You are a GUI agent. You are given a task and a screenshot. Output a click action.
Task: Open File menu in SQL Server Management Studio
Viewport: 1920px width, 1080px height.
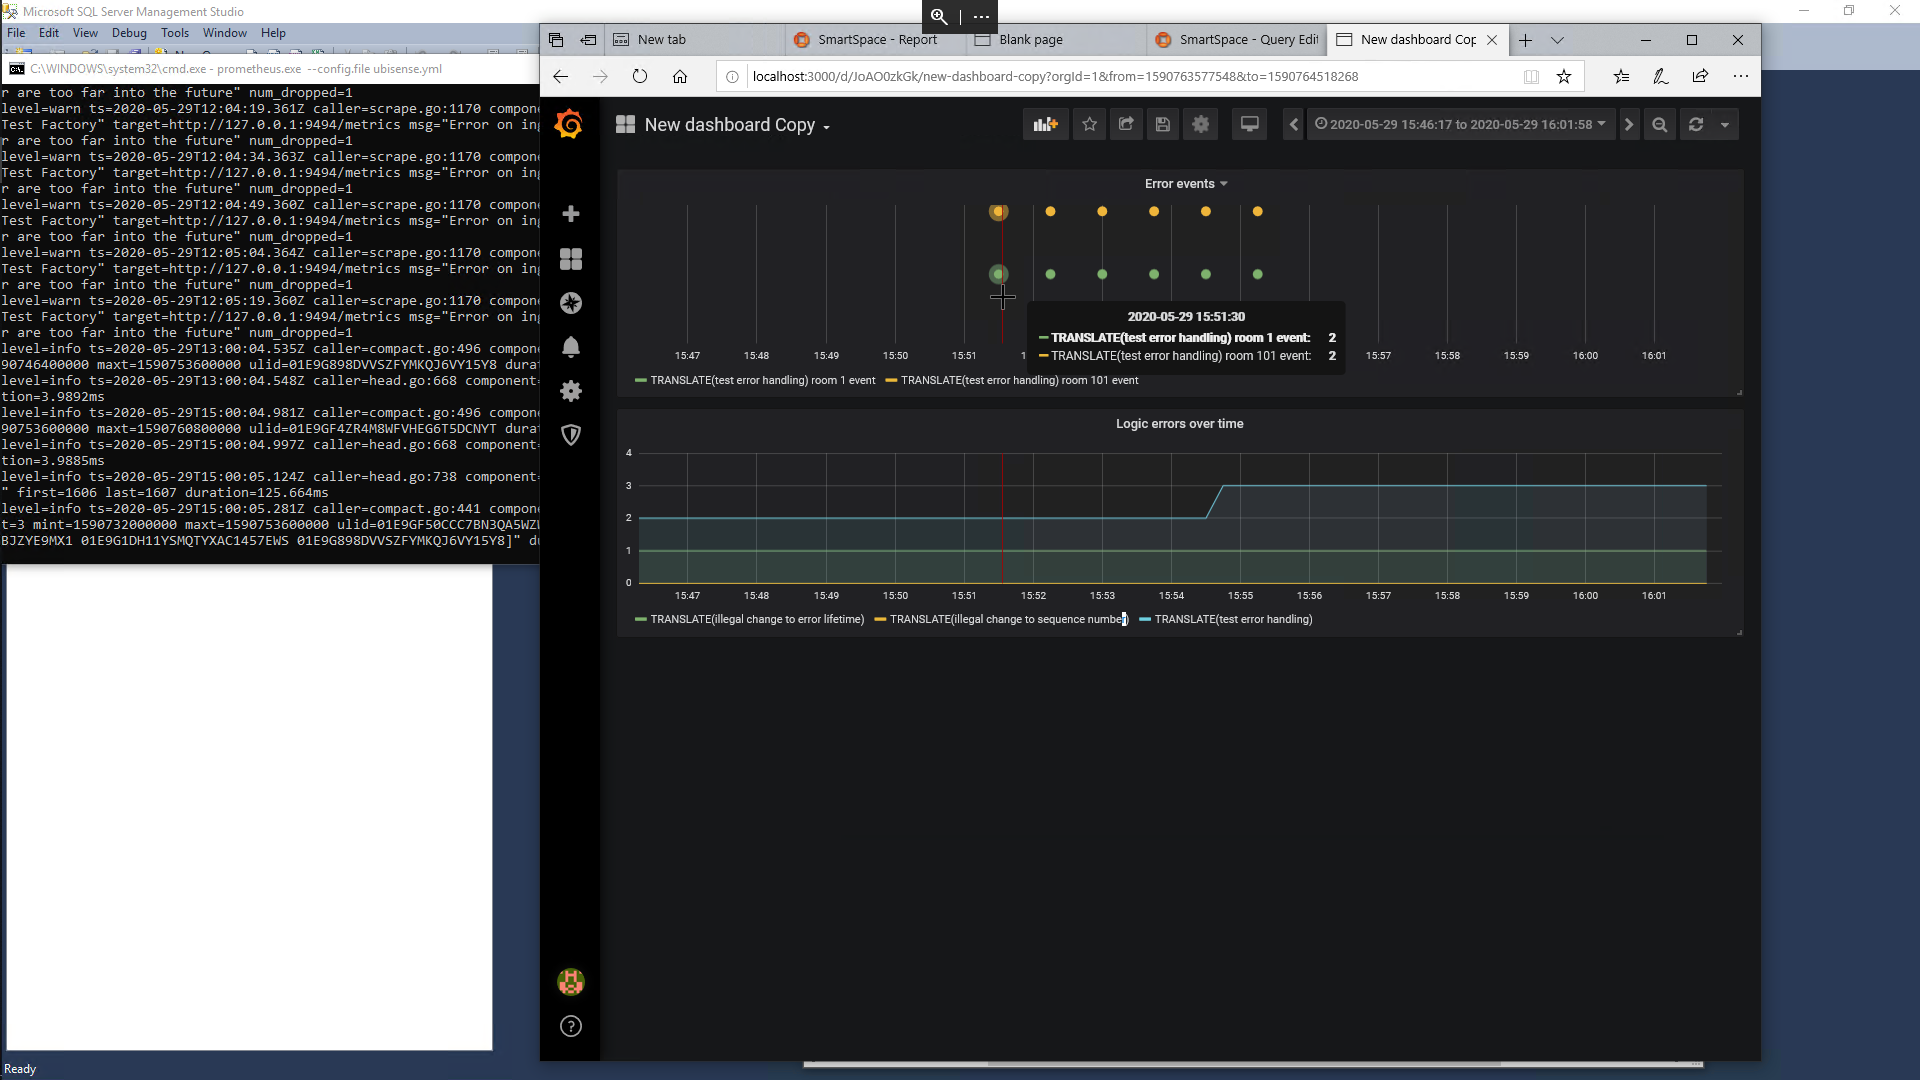click(x=16, y=33)
